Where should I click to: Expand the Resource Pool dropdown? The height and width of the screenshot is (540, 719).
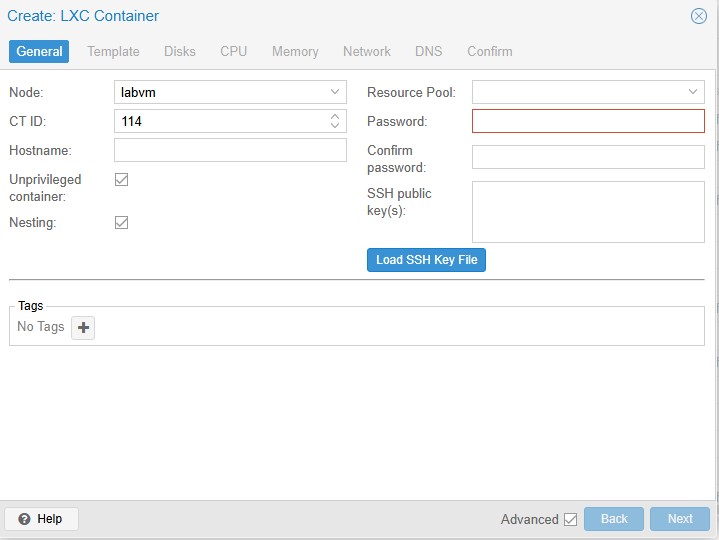pyautogui.click(x=693, y=92)
